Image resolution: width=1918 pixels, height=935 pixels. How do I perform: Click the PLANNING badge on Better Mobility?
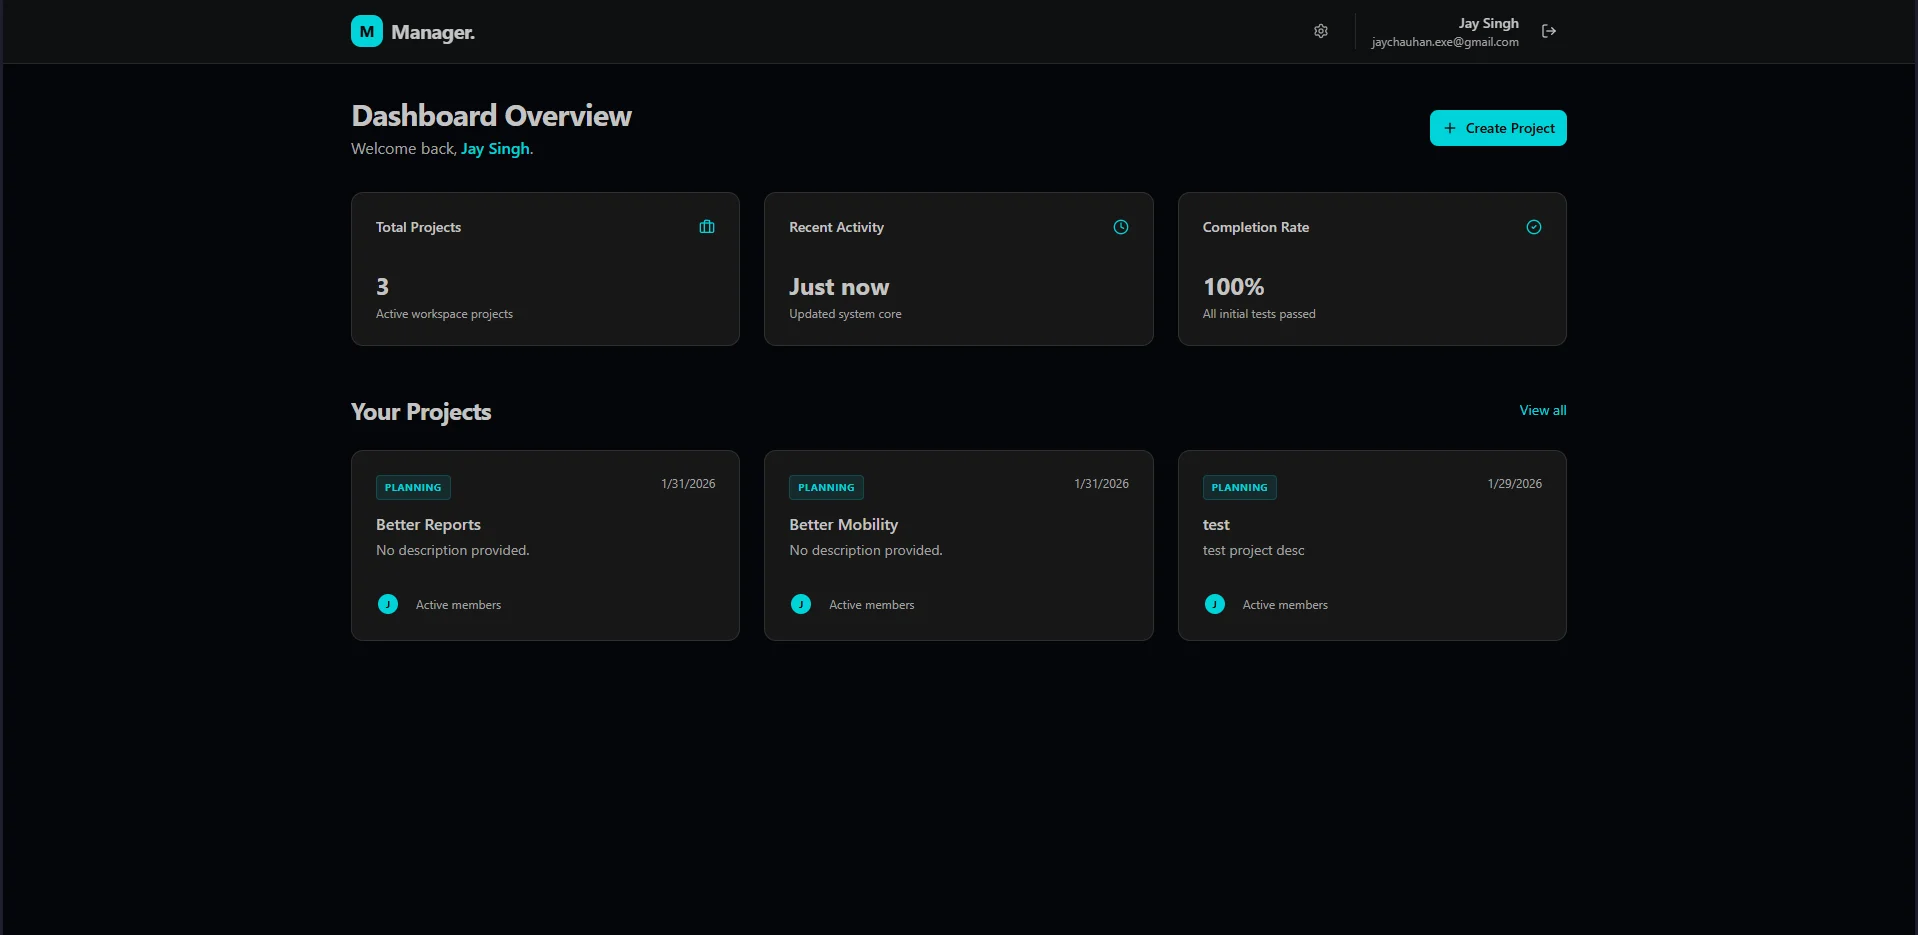coord(826,487)
